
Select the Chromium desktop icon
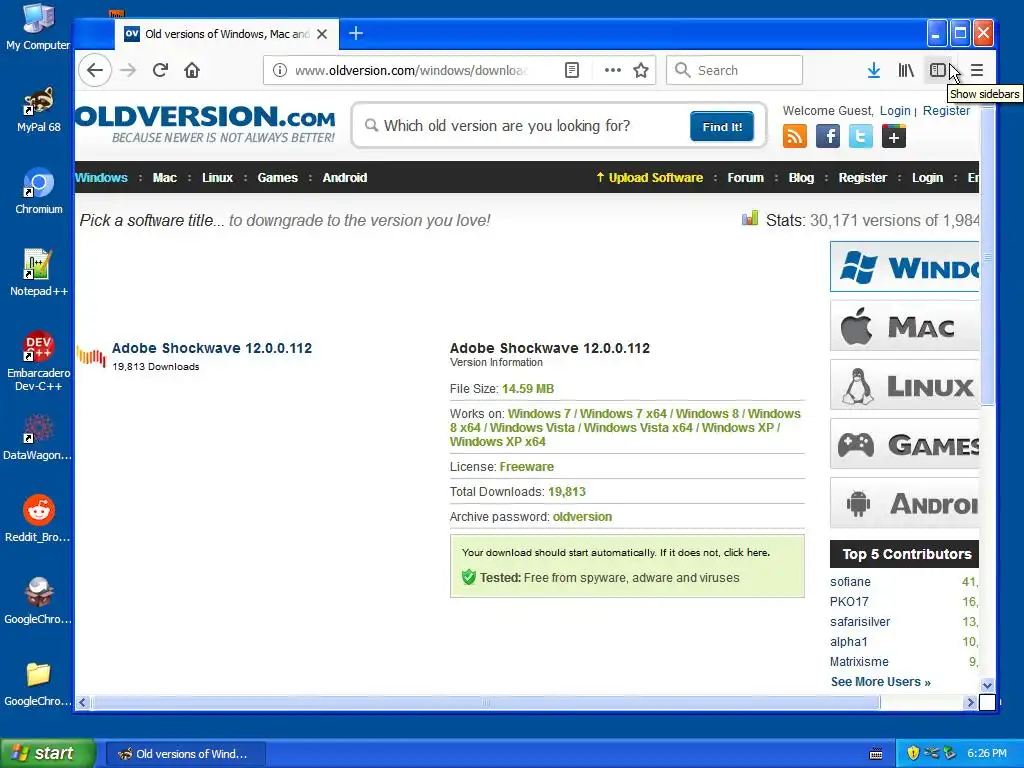click(x=39, y=191)
